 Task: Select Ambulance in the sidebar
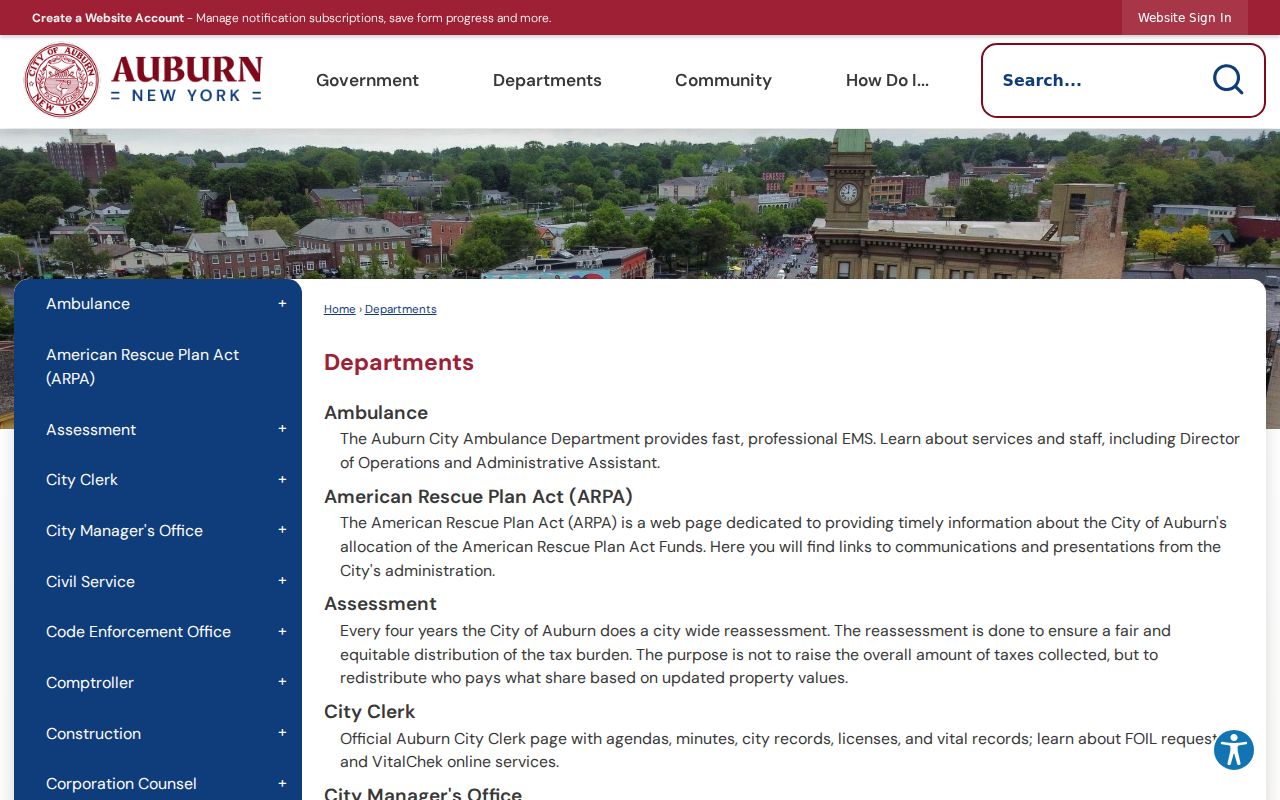point(88,304)
